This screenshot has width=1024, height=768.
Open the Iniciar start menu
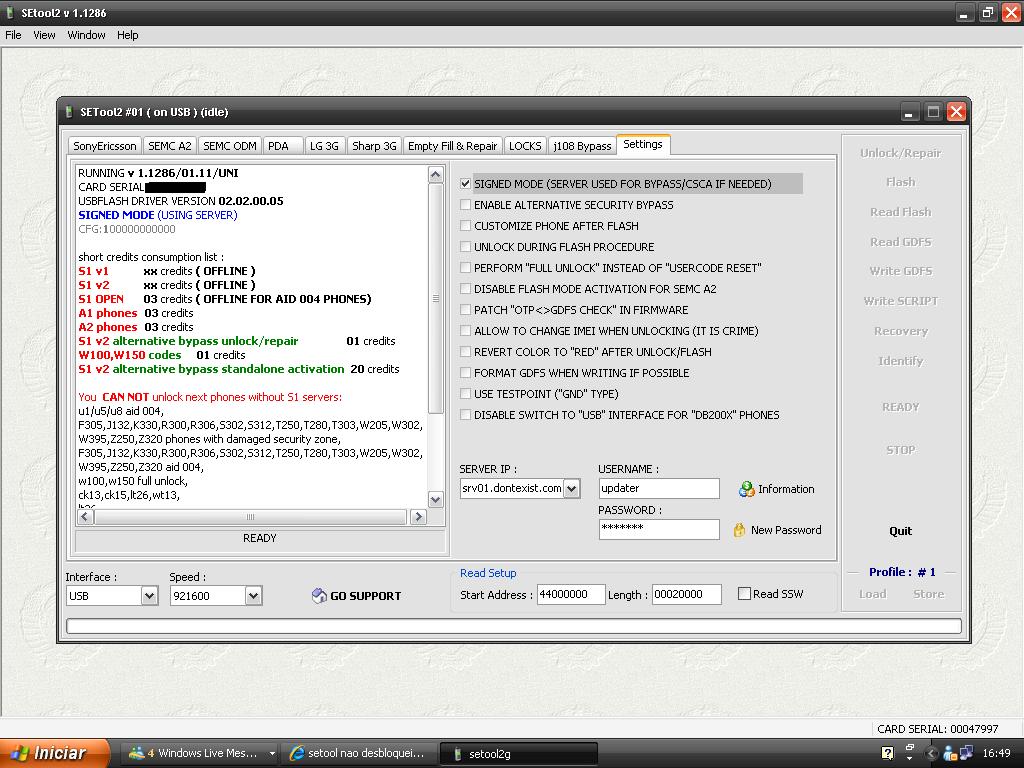coord(55,753)
